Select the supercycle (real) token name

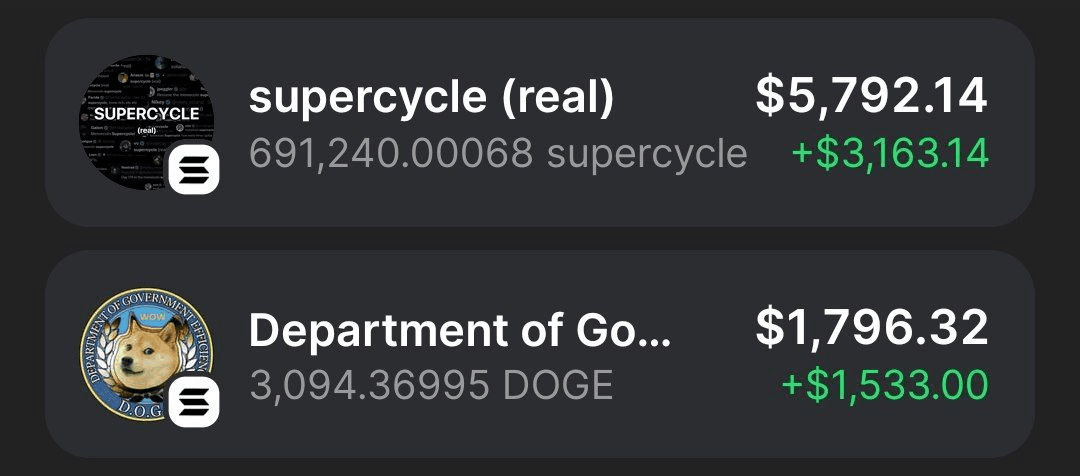coord(431,97)
